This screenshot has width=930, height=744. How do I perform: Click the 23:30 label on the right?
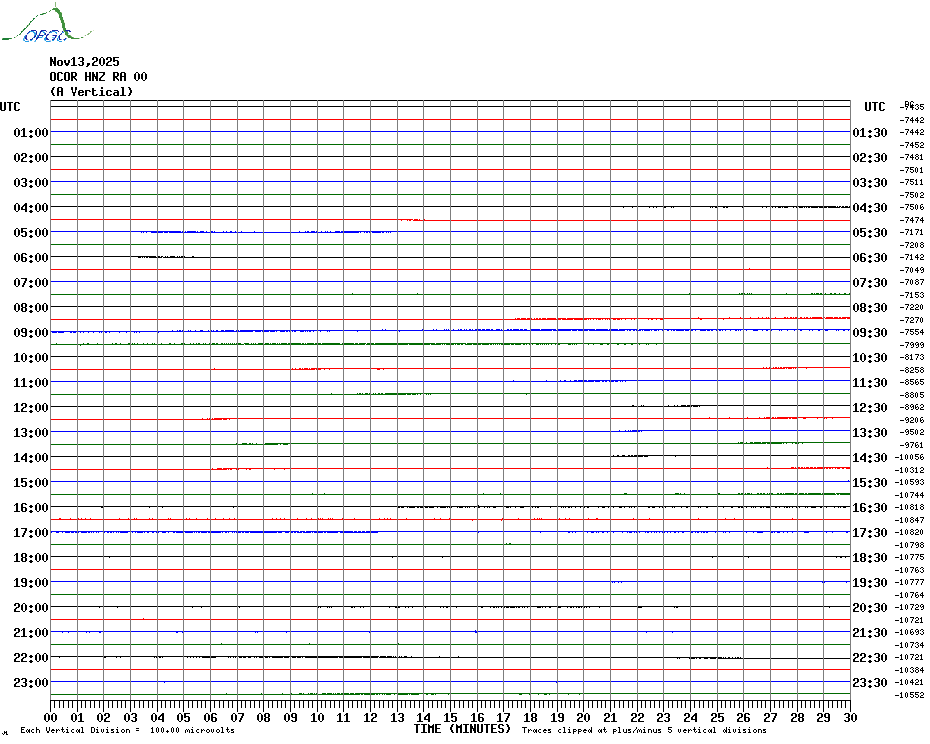tap(870, 683)
